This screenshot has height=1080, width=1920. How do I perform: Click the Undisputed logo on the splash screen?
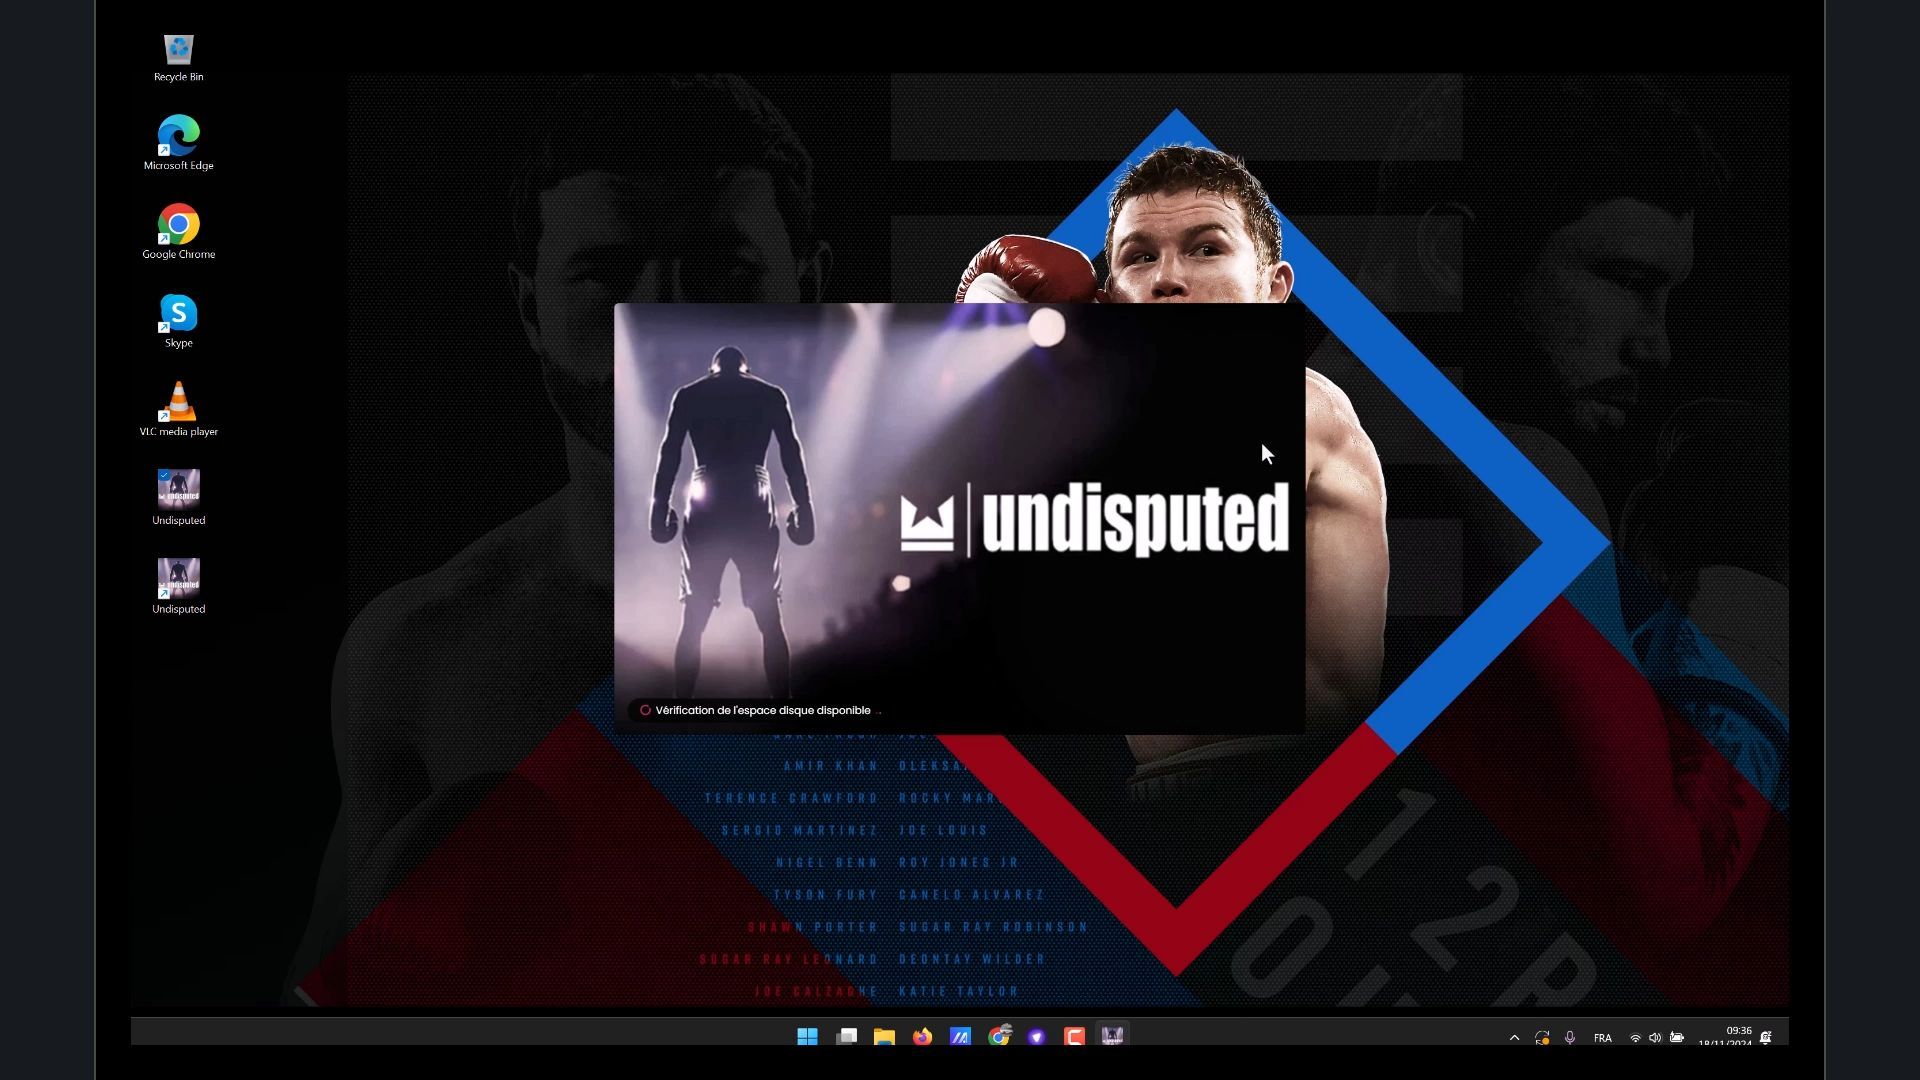click(x=1094, y=520)
